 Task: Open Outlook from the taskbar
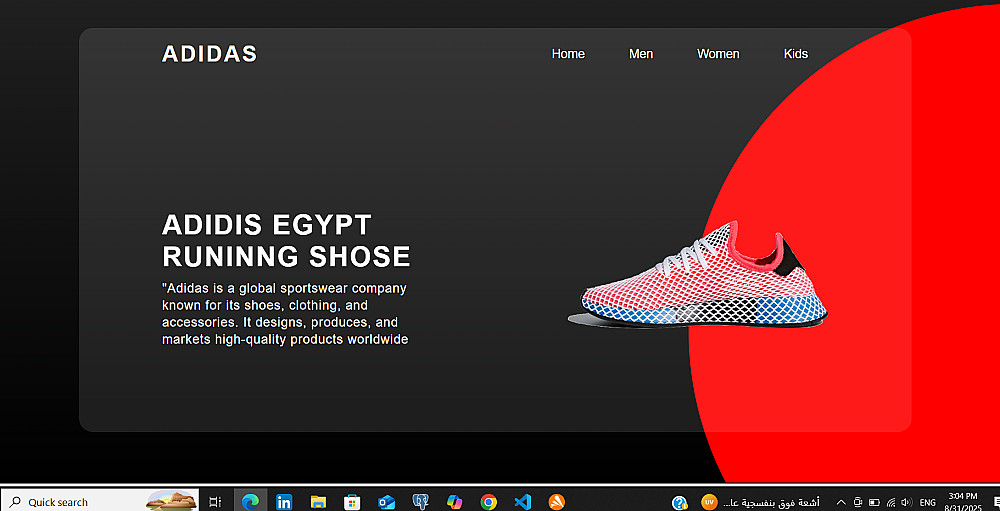pos(386,502)
